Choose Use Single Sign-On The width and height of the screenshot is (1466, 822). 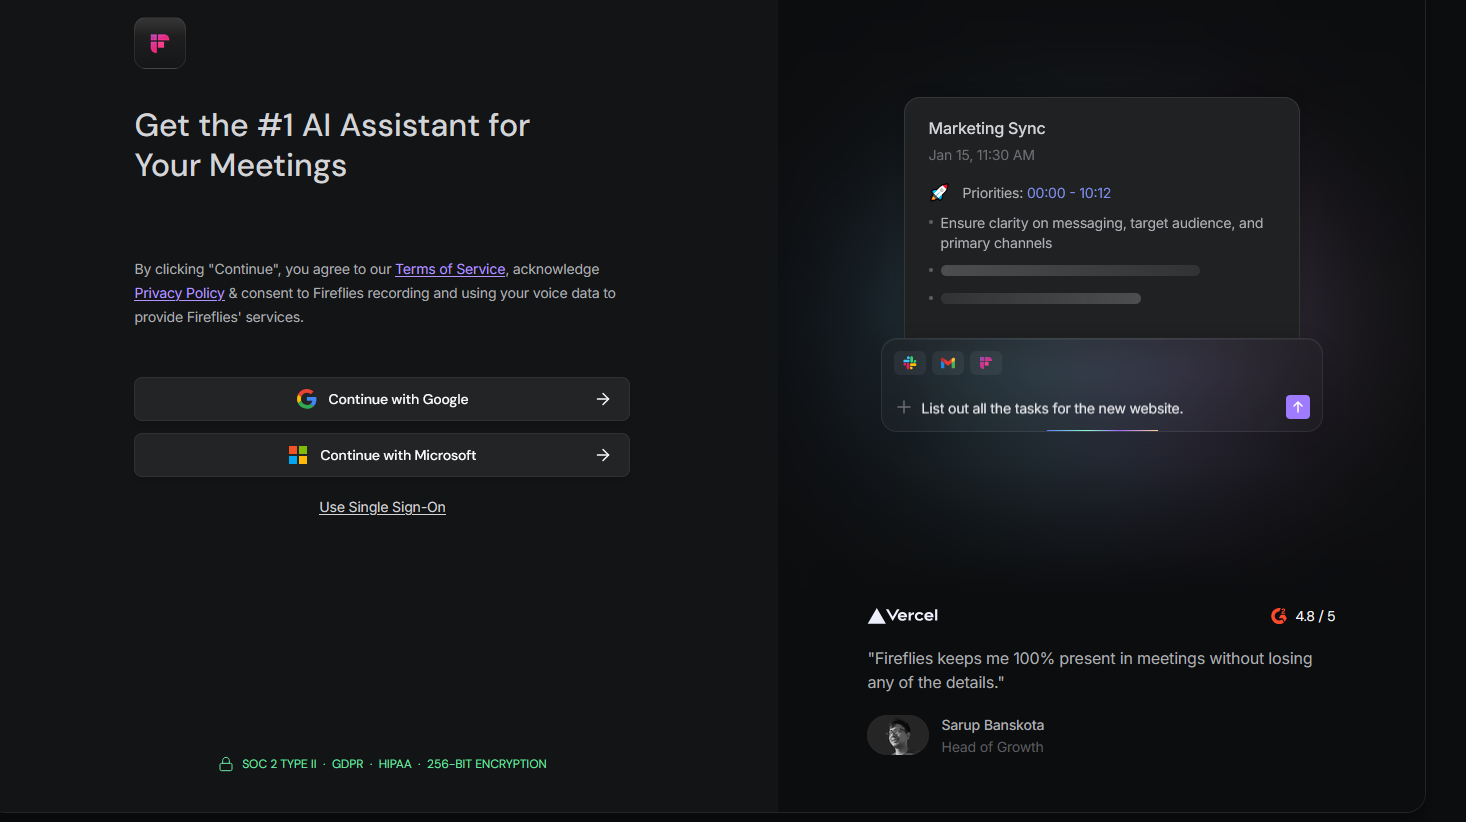pyautogui.click(x=382, y=507)
